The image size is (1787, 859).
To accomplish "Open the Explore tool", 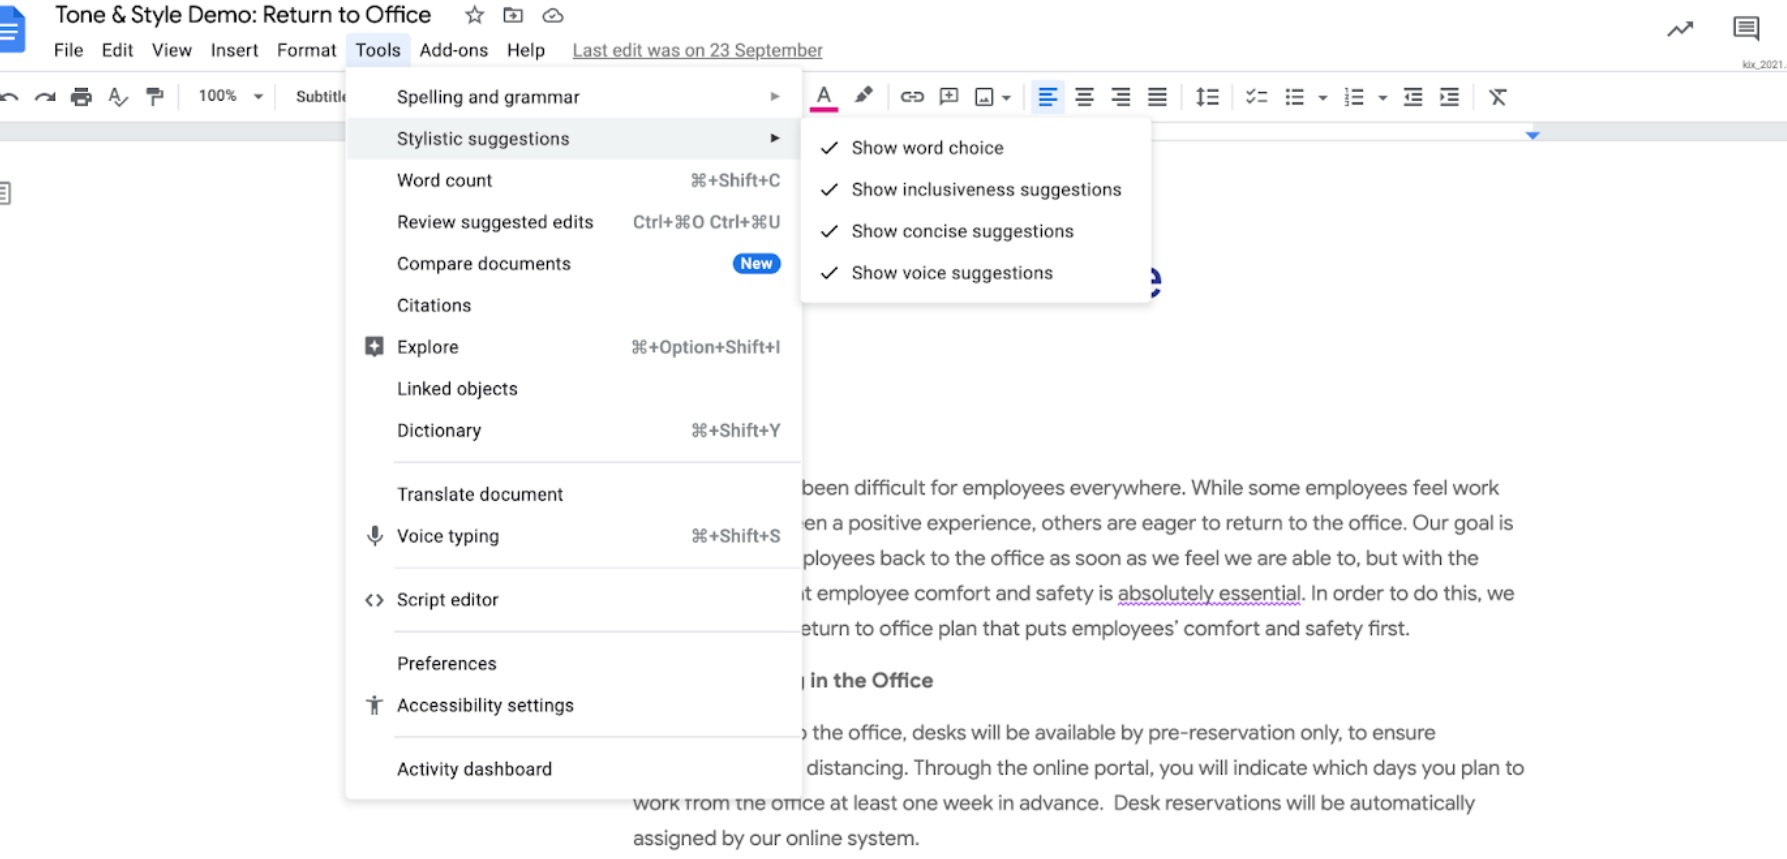I will point(573,348).
